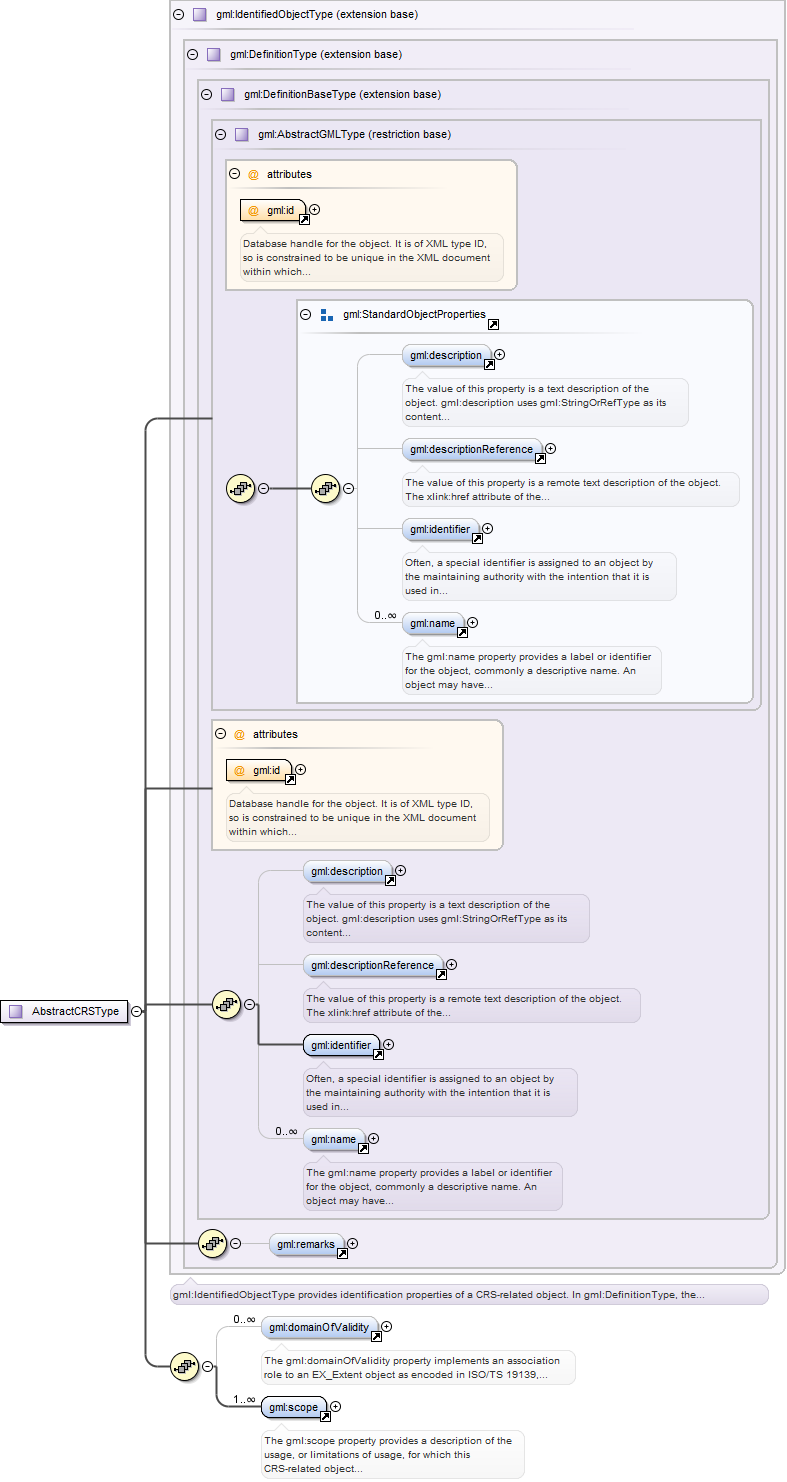
Task: Click the sequence icon beside gml:remarks
Action: (x=212, y=1243)
